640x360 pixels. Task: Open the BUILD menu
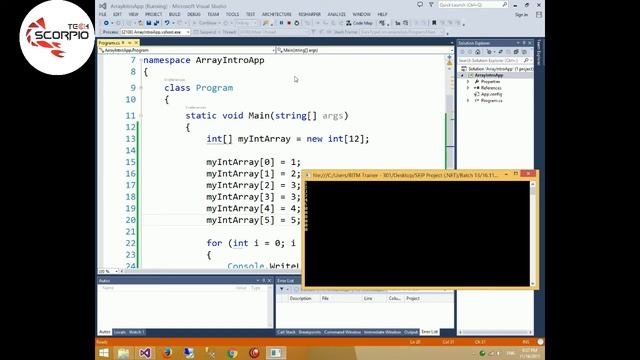coord(175,14)
